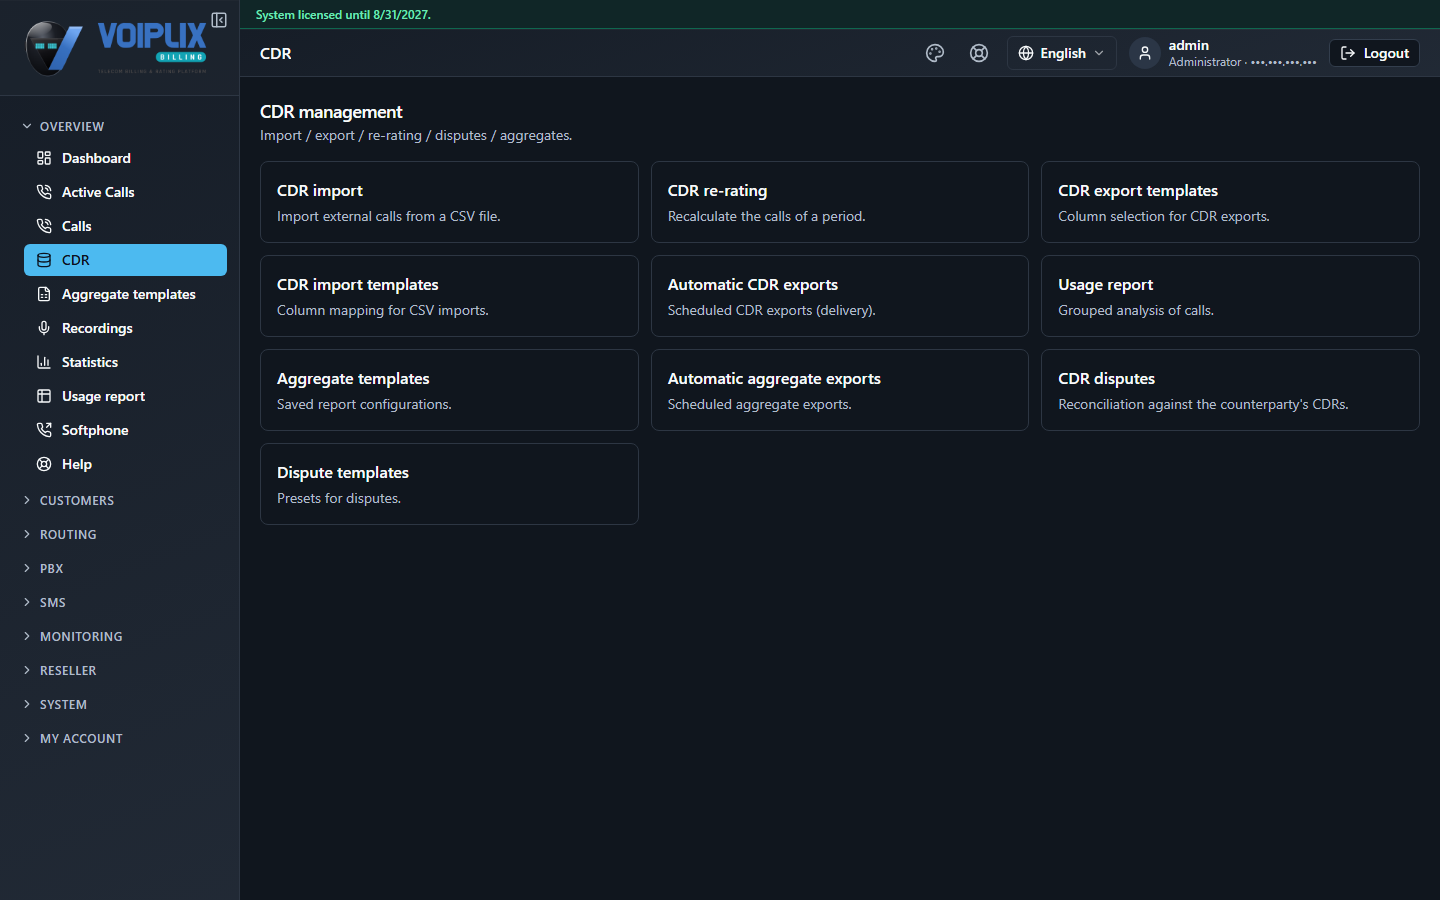Screen dimensions: 1440x900
Task: Click the VoipLix Billing logo
Action: [116, 47]
